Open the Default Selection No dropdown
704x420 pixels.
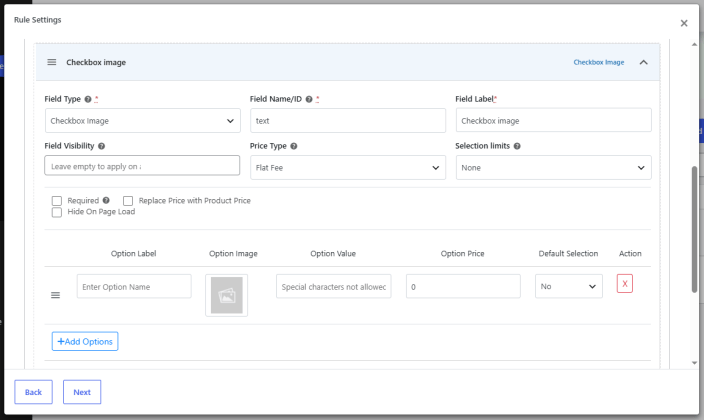coord(569,286)
